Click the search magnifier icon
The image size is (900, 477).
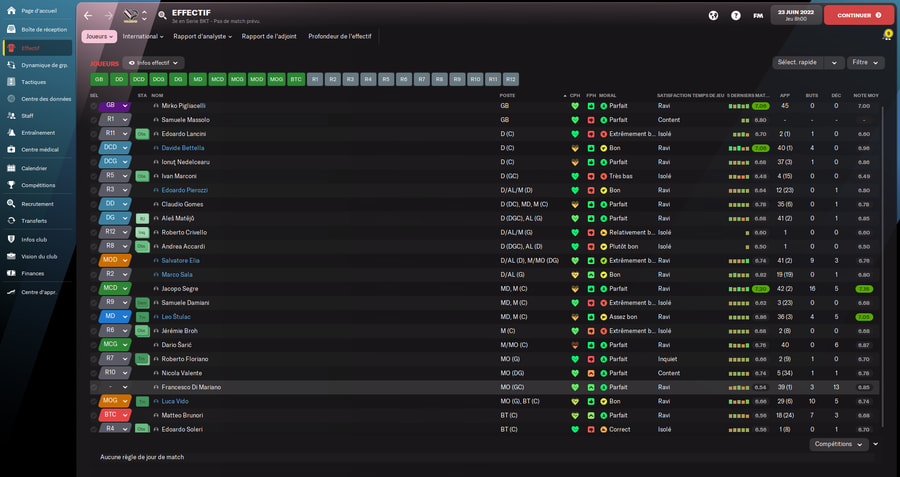pyautogui.click(x=162, y=15)
